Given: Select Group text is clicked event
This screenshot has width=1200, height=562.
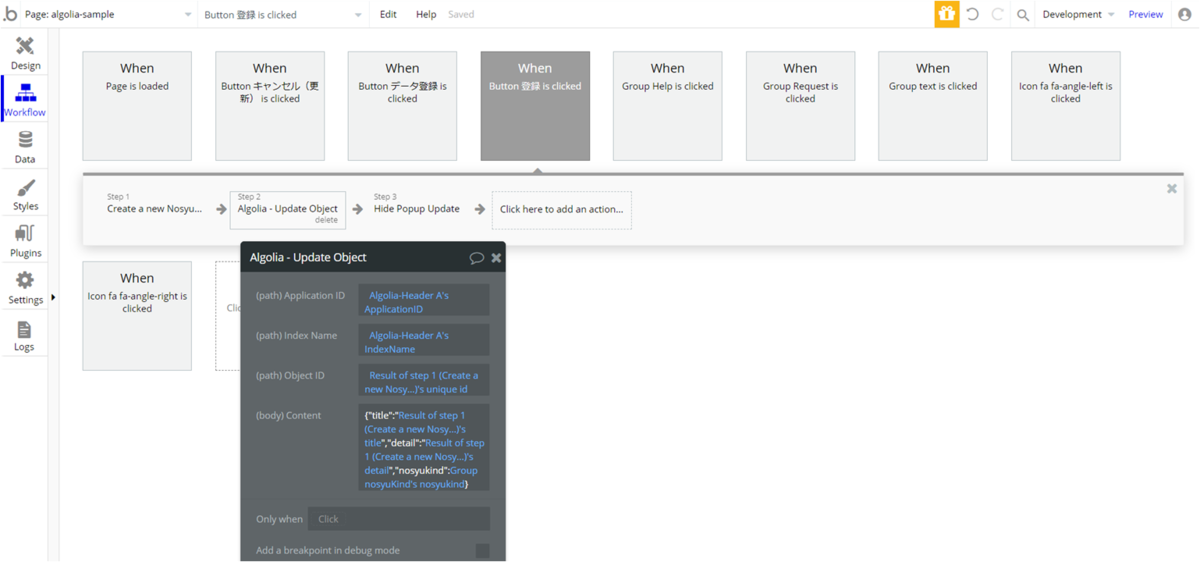Looking at the screenshot, I should point(933,106).
